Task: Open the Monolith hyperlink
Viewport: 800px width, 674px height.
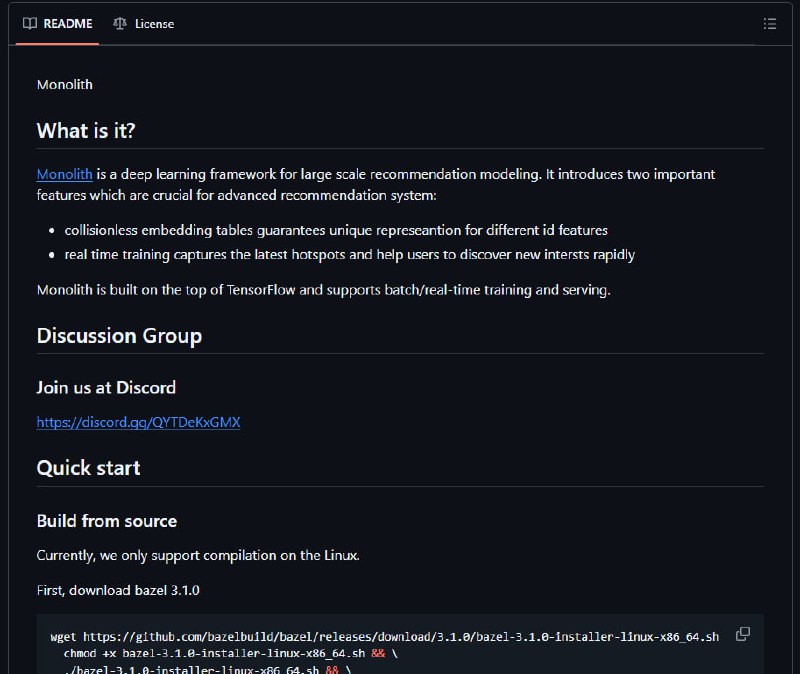Action: click(64, 174)
